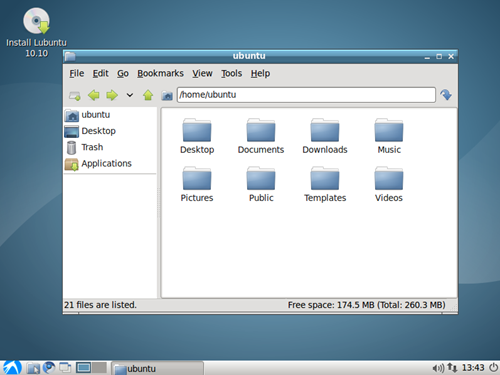The height and width of the screenshot is (375, 500).
Task: Select the Downloads folder icon
Action: click(325, 136)
